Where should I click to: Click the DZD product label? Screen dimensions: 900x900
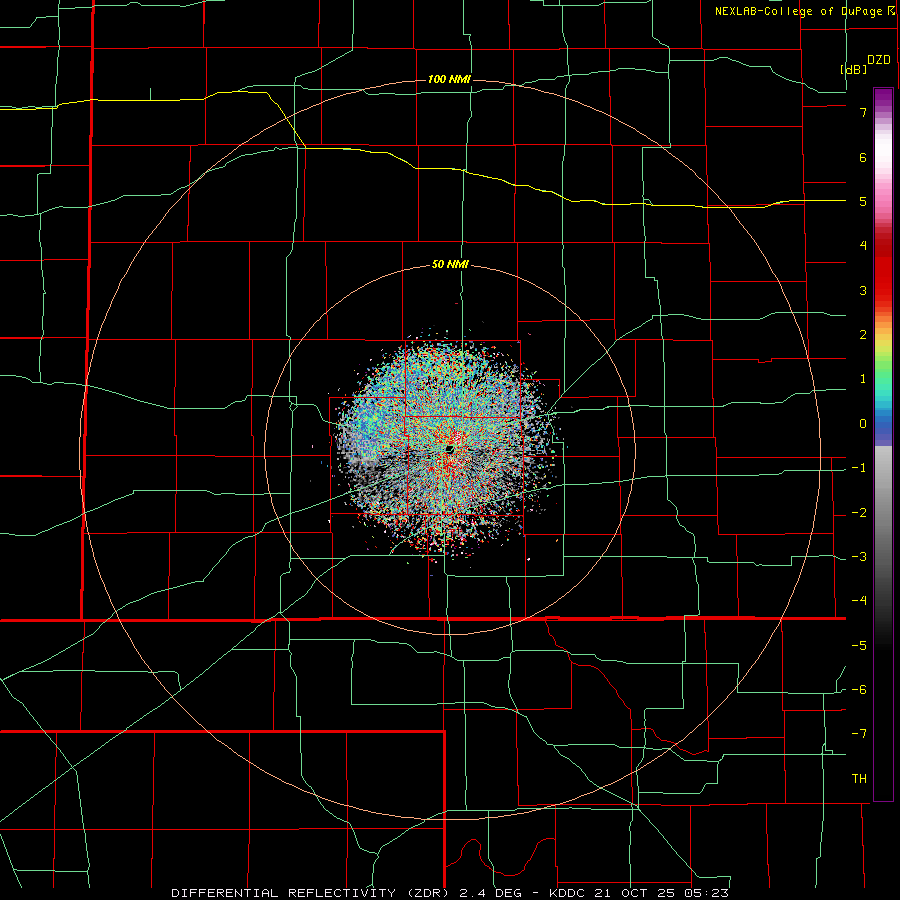(x=879, y=60)
